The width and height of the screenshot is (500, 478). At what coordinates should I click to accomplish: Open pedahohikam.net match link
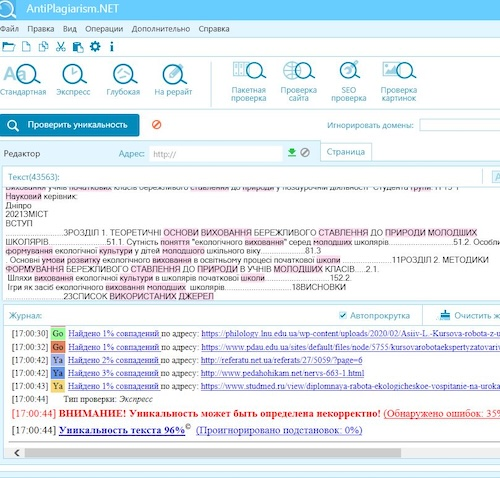point(283,373)
